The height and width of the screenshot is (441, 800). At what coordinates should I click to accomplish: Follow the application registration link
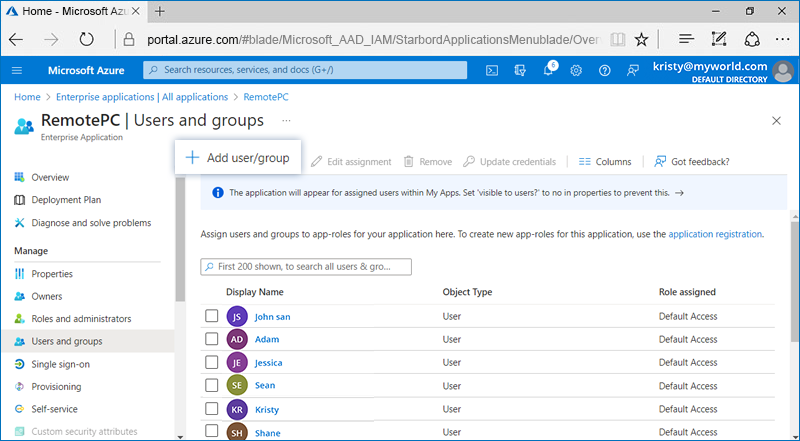coord(714,234)
